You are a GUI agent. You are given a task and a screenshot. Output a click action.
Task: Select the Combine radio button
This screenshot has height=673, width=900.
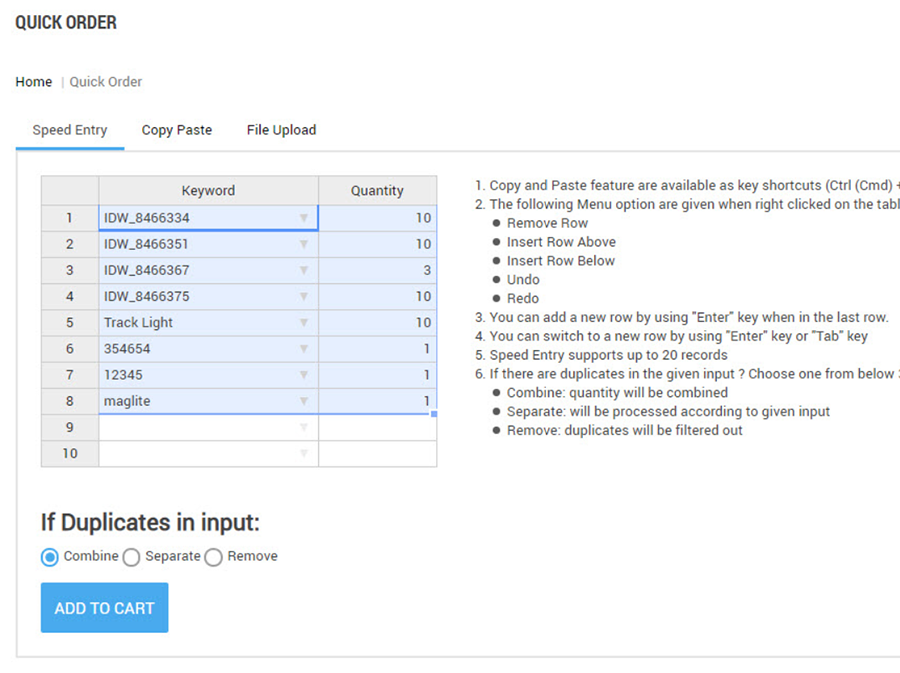tap(50, 557)
